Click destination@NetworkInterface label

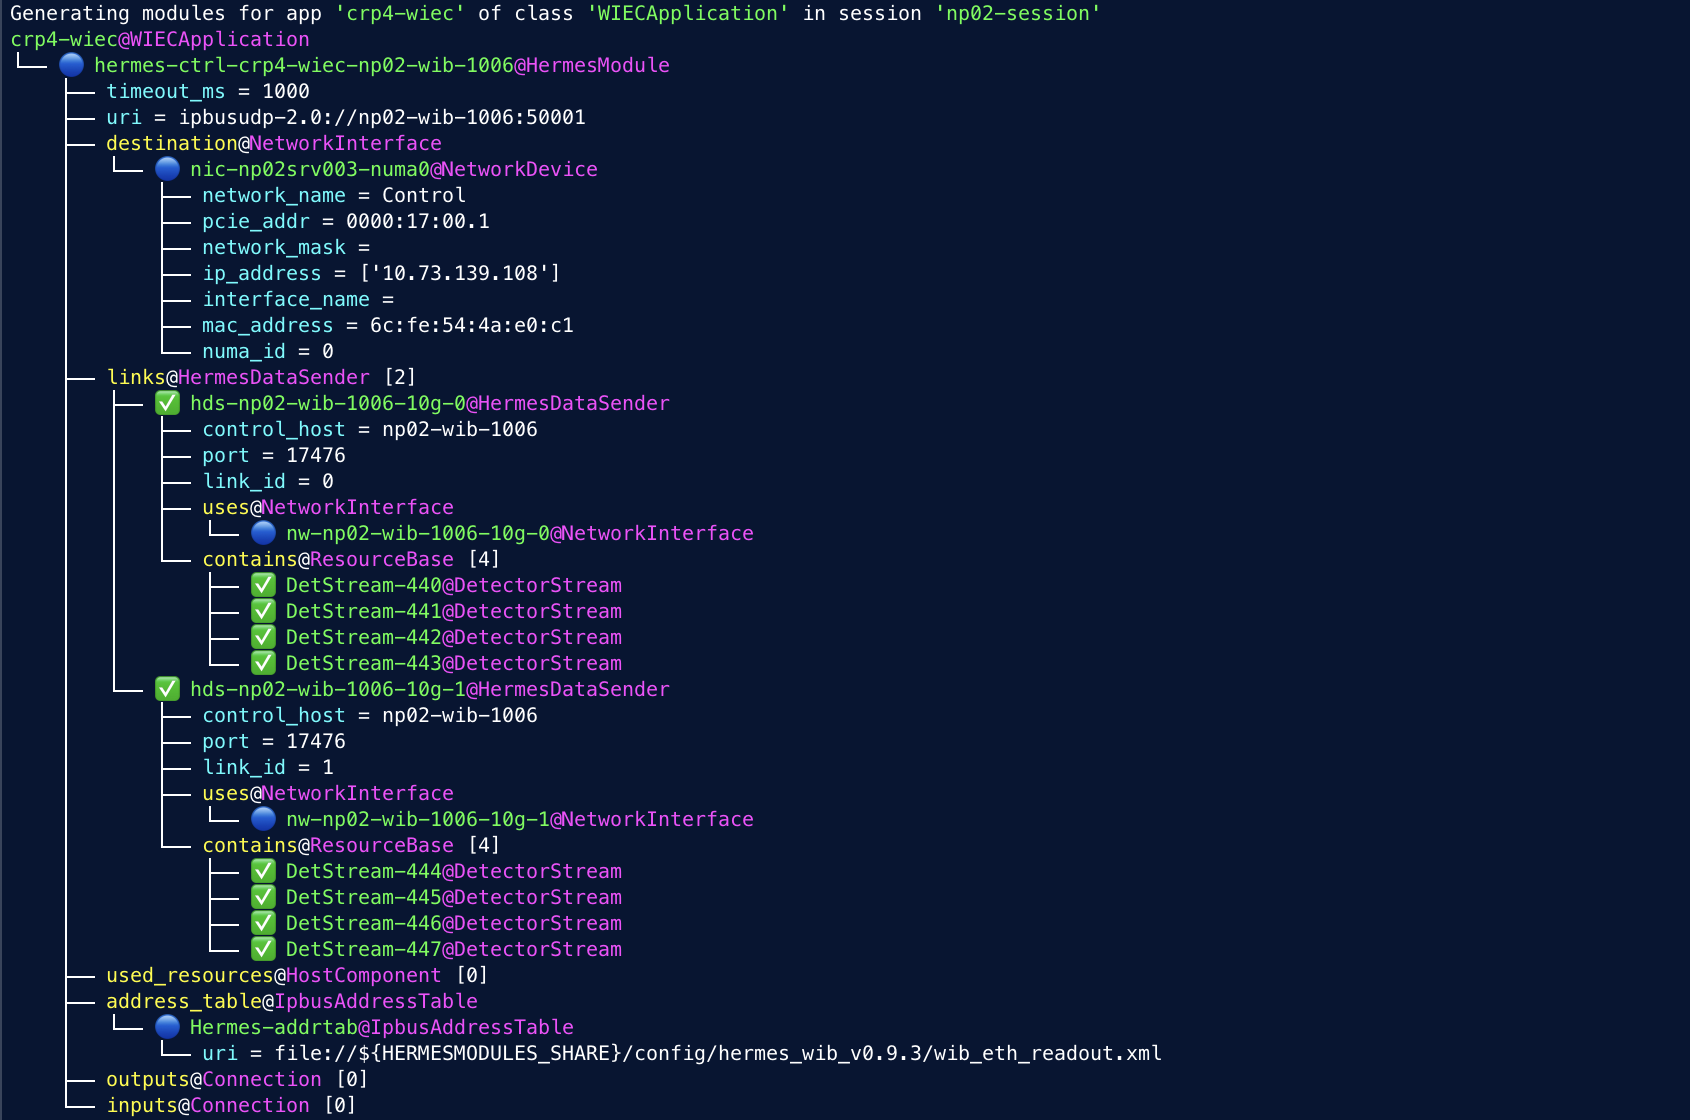(274, 143)
